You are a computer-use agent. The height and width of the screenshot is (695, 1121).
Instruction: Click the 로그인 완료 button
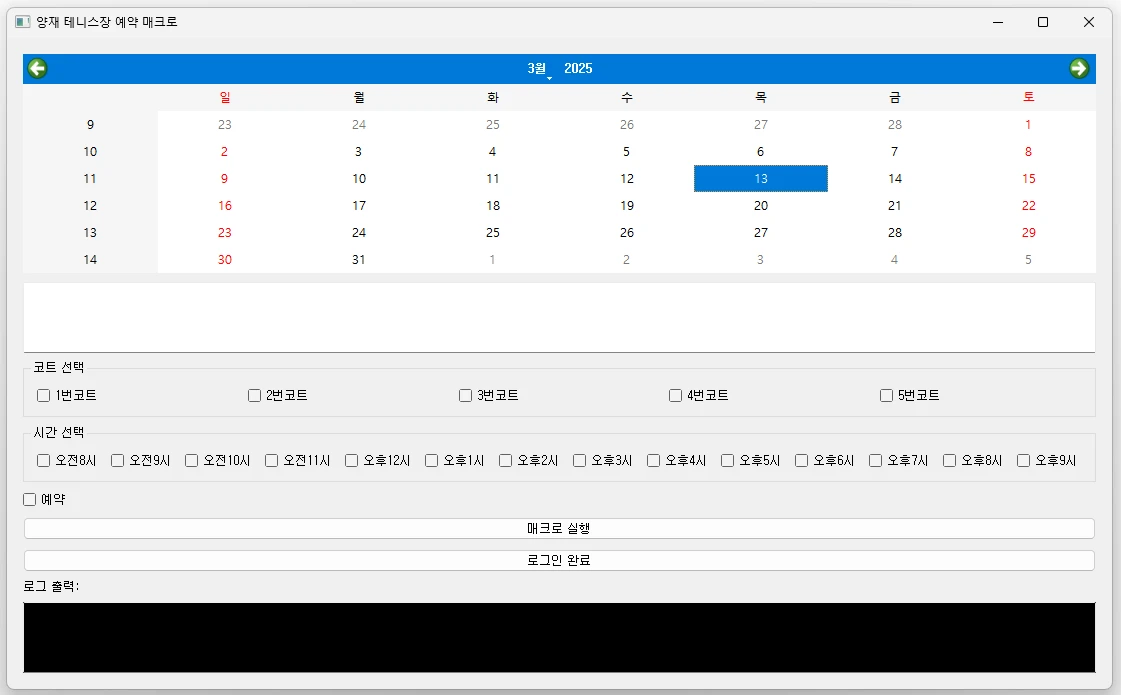click(560, 560)
